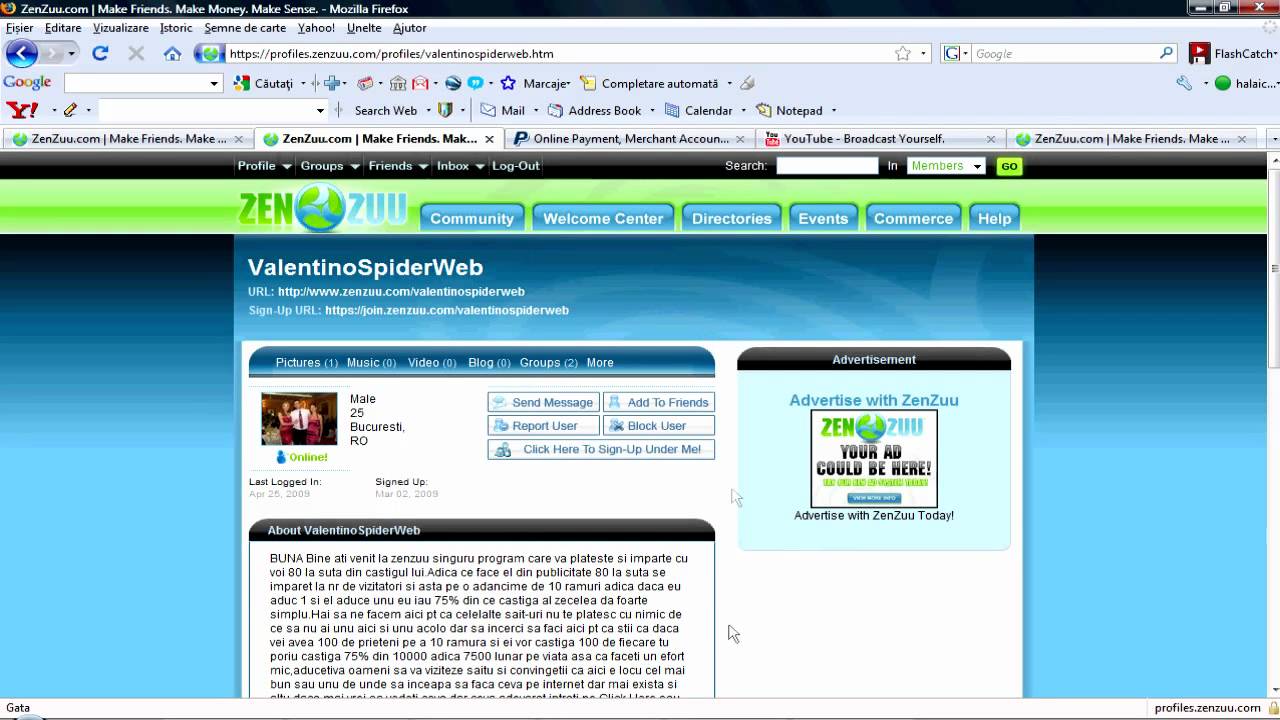Close the YouTube tab
This screenshot has width=1280, height=720.
click(990, 139)
